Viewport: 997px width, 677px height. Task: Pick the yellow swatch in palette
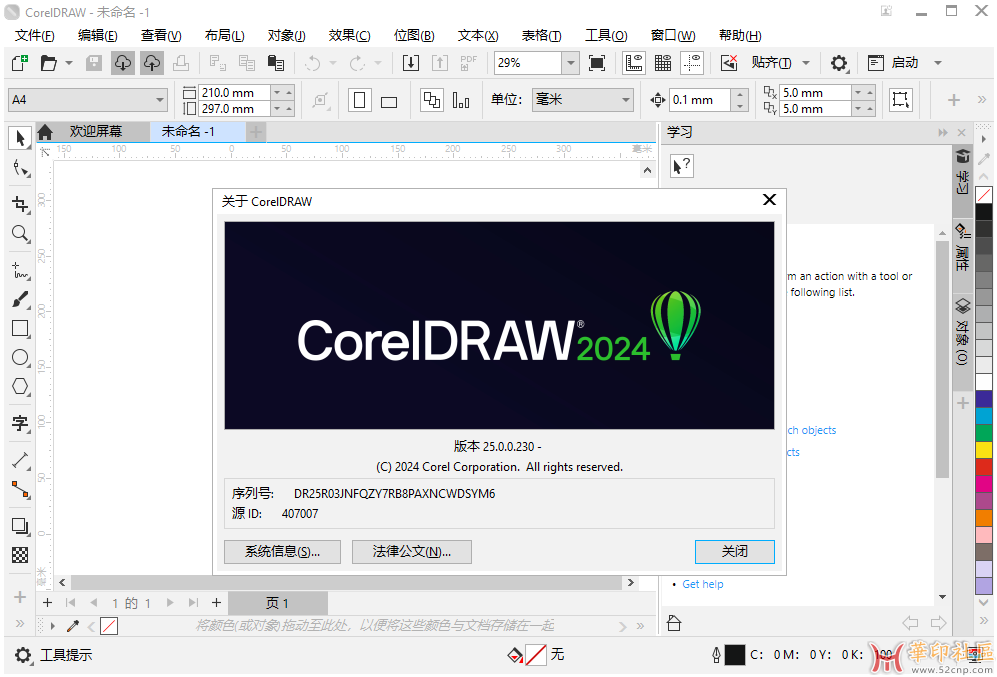point(984,449)
